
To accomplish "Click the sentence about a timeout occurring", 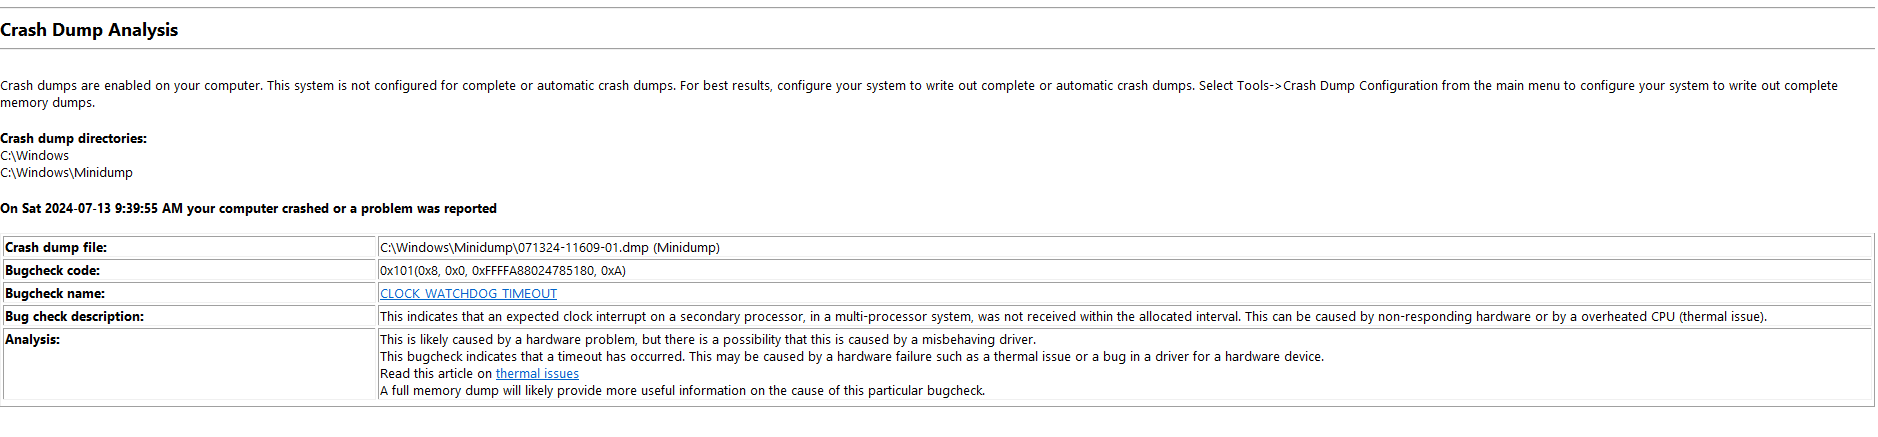I will [852, 357].
